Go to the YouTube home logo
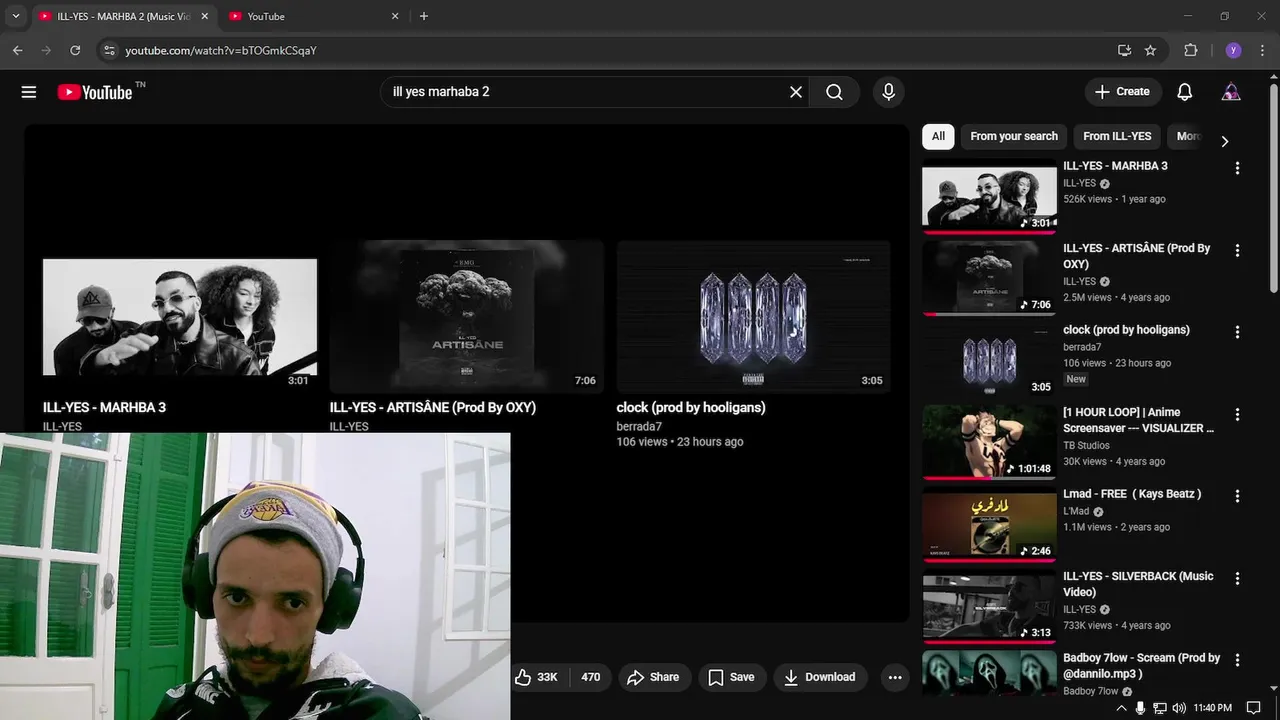 pyautogui.click(x=95, y=92)
